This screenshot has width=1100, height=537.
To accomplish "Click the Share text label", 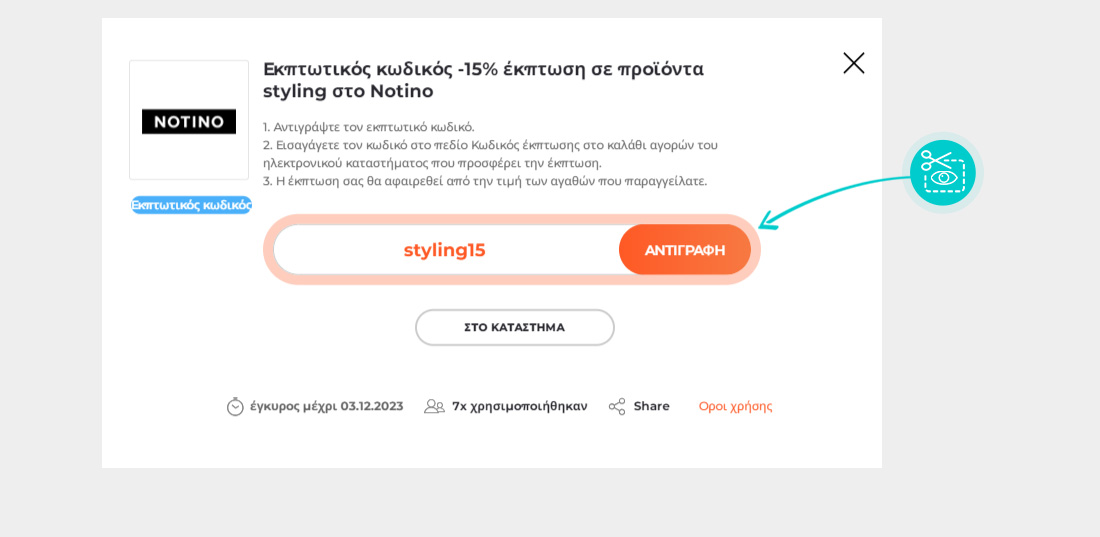I will (651, 406).
